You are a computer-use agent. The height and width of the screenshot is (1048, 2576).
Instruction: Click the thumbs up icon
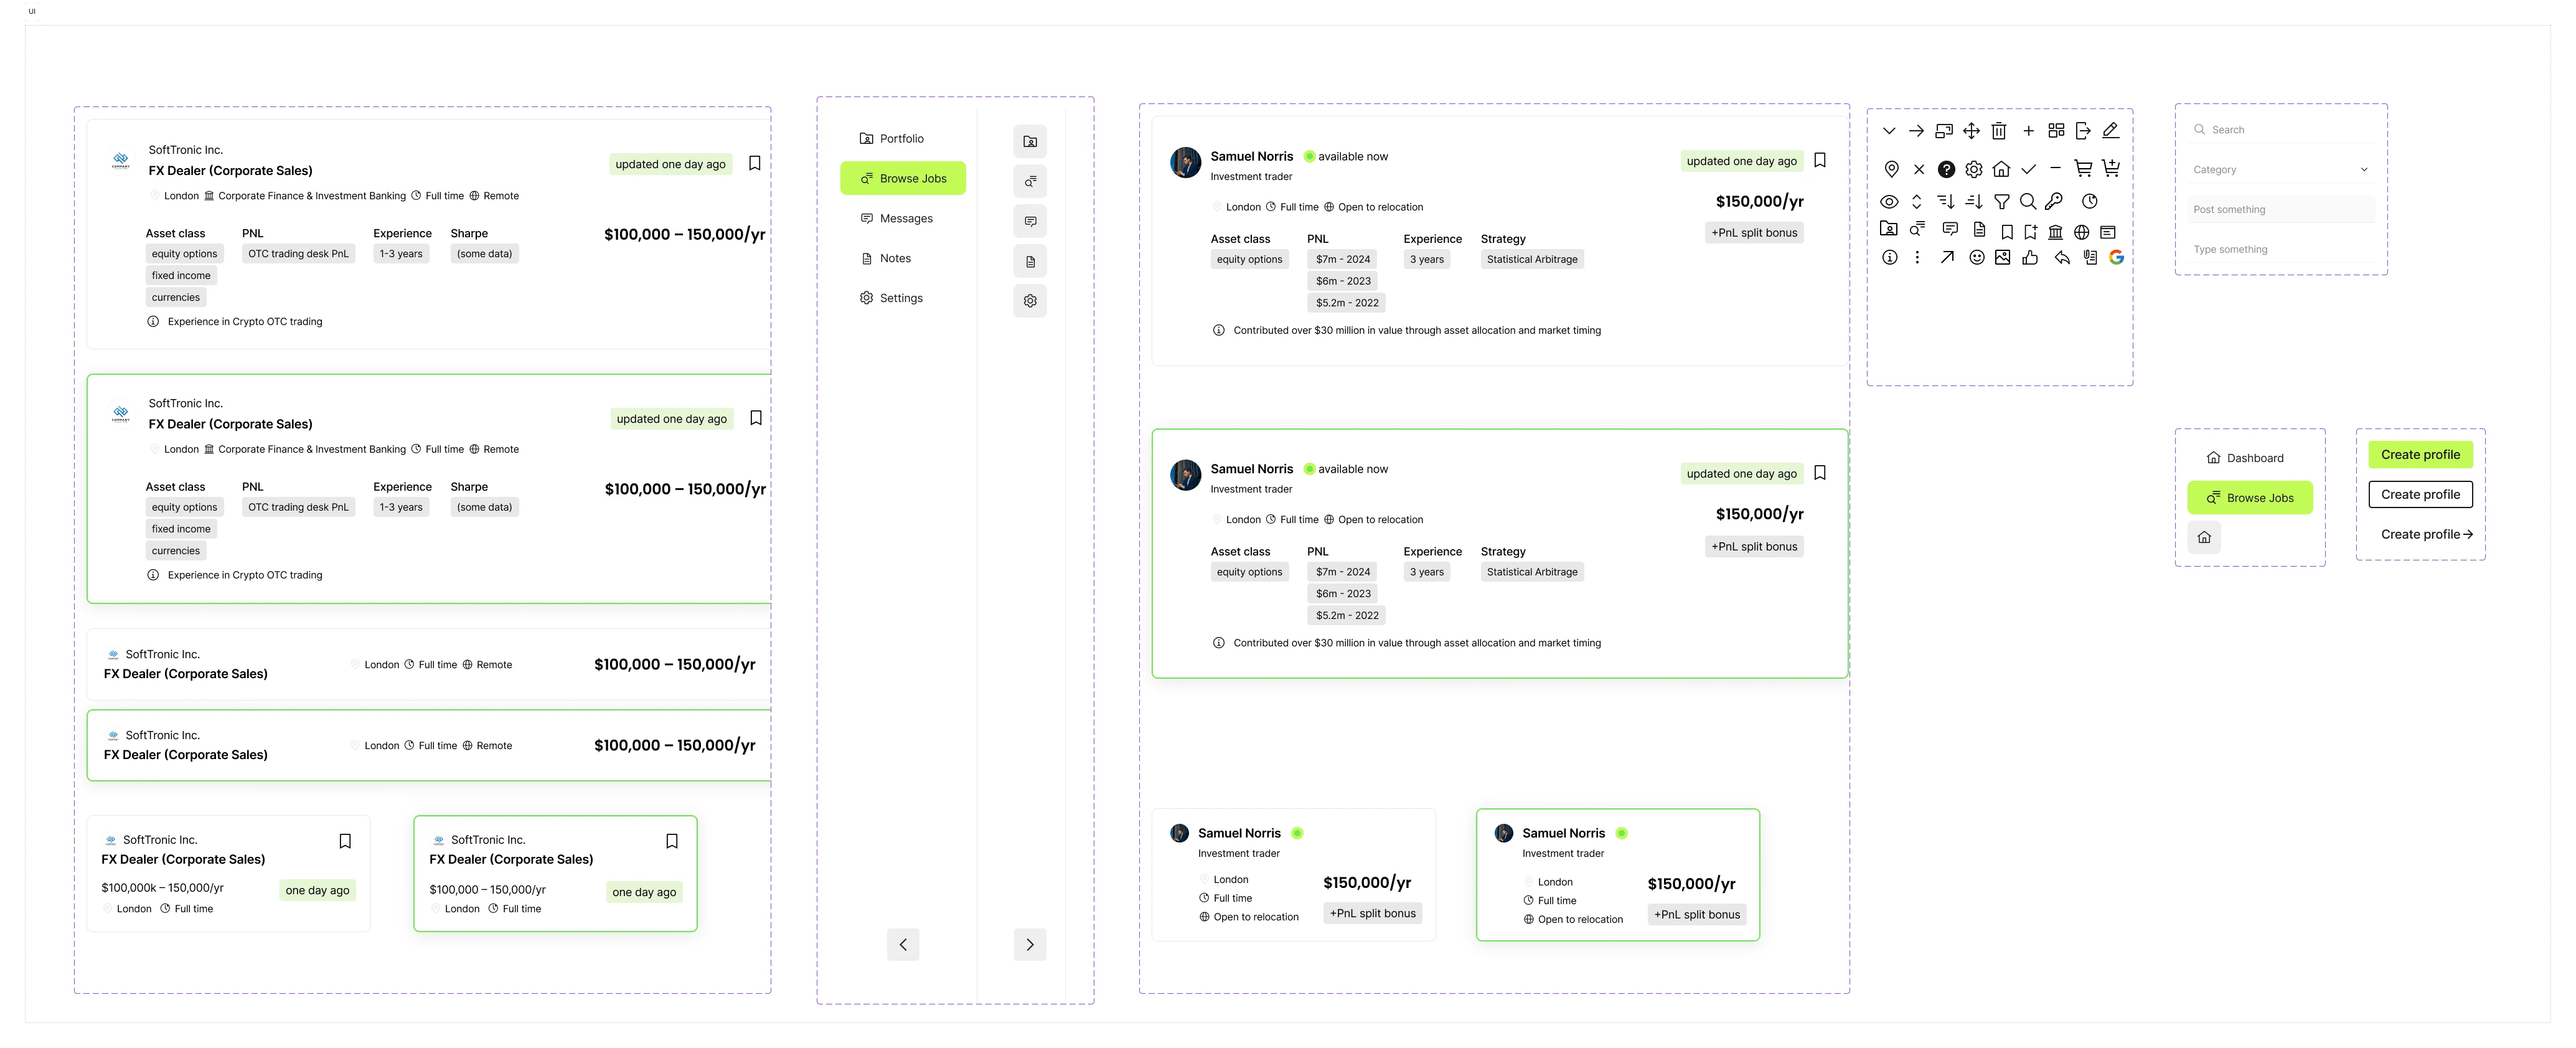[x=2030, y=257]
